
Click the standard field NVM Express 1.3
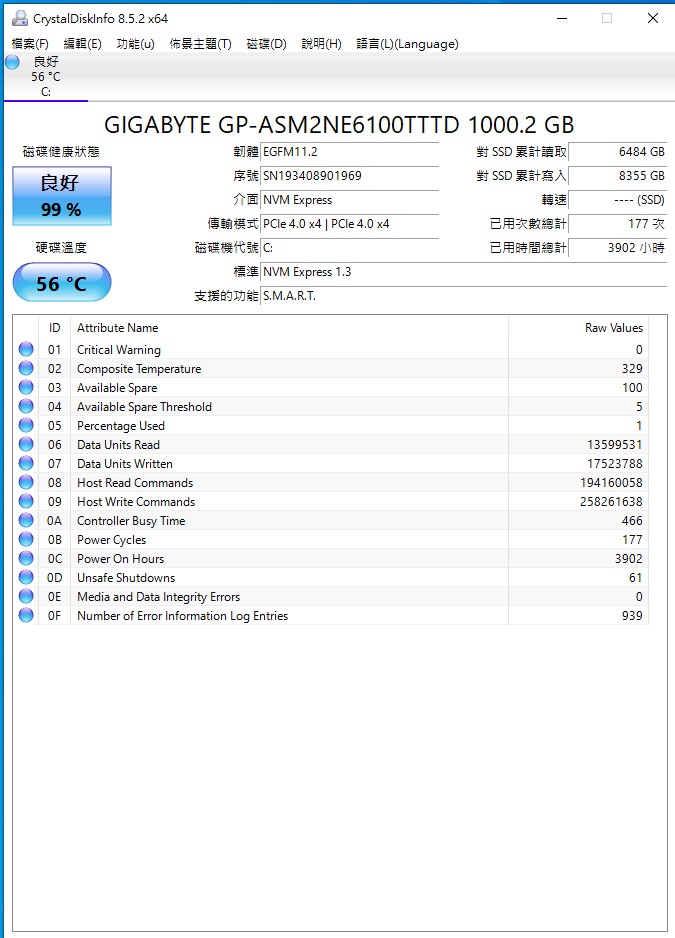pyautogui.click(x=464, y=272)
